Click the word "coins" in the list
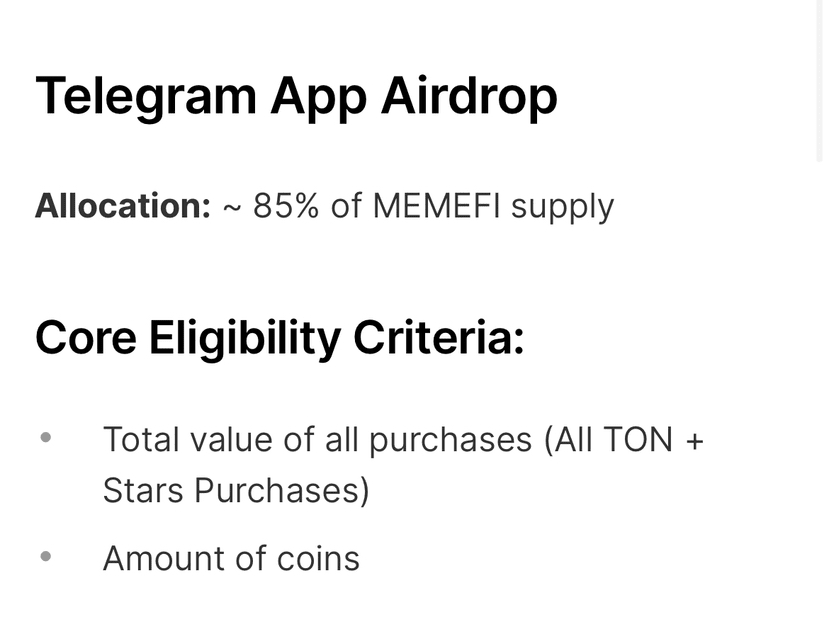 click(317, 557)
